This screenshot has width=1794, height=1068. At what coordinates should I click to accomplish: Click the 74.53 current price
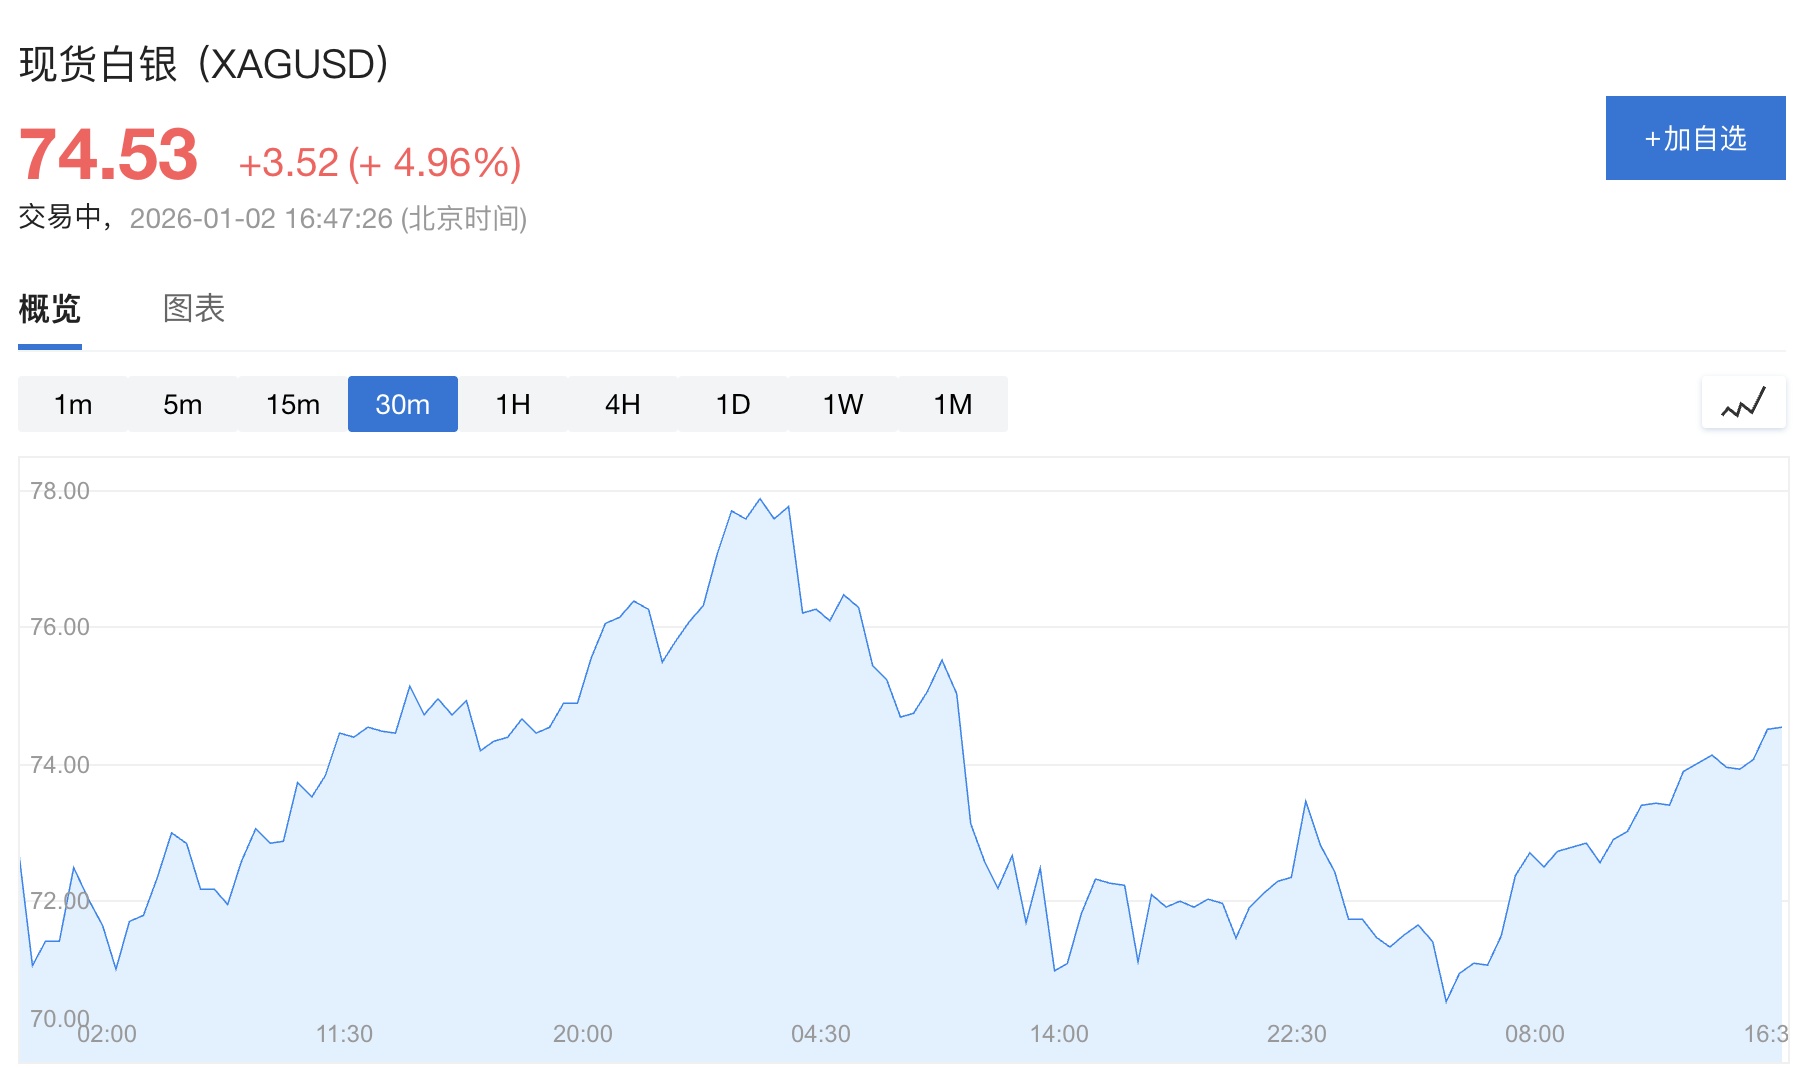[x=108, y=155]
